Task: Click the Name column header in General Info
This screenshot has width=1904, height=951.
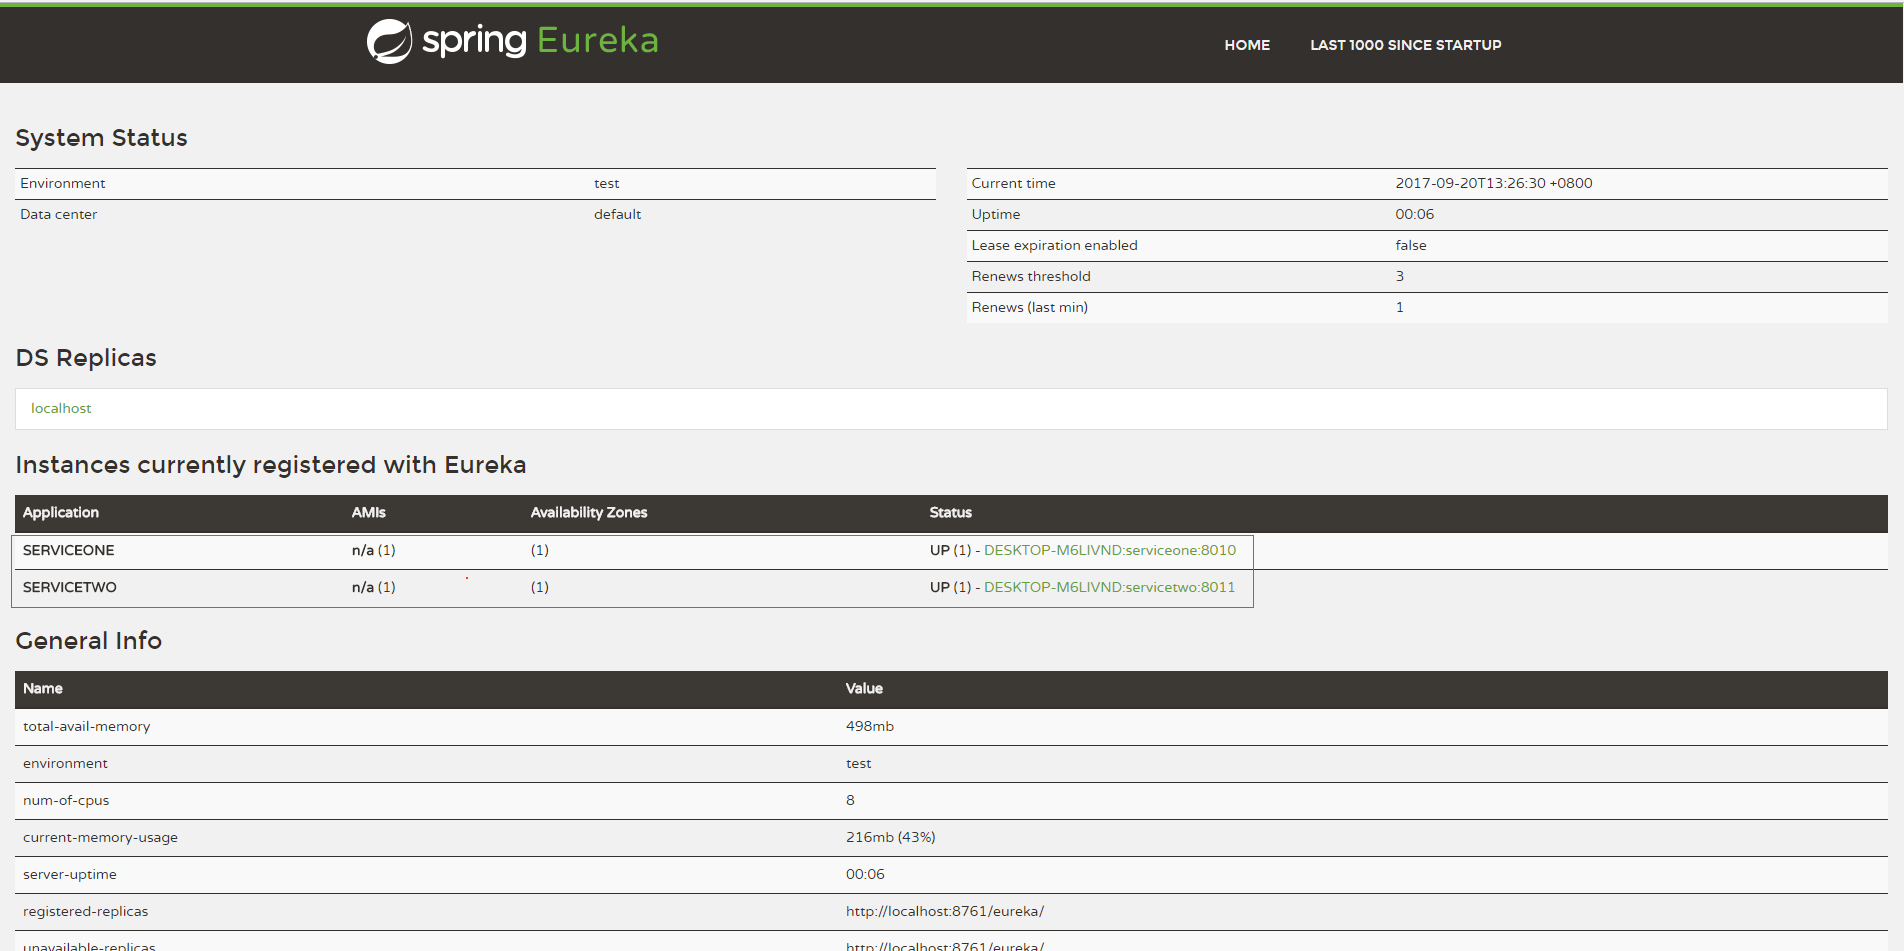Action: click(x=43, y=688)
